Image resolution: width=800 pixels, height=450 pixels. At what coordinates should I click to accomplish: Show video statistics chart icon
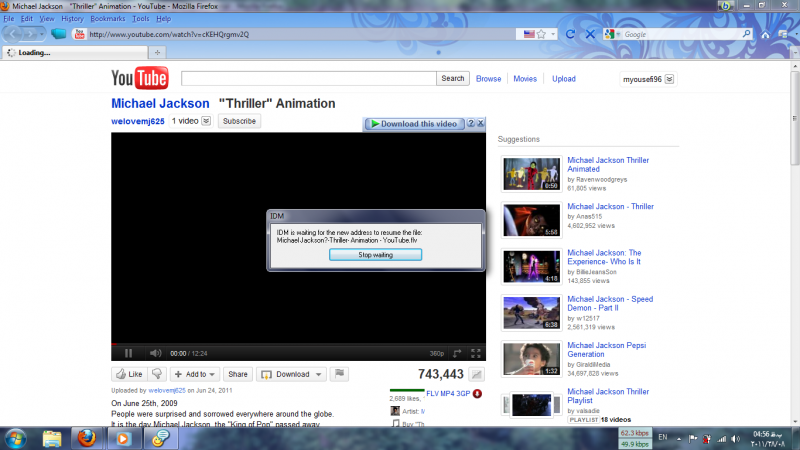(x=477, y=374)
